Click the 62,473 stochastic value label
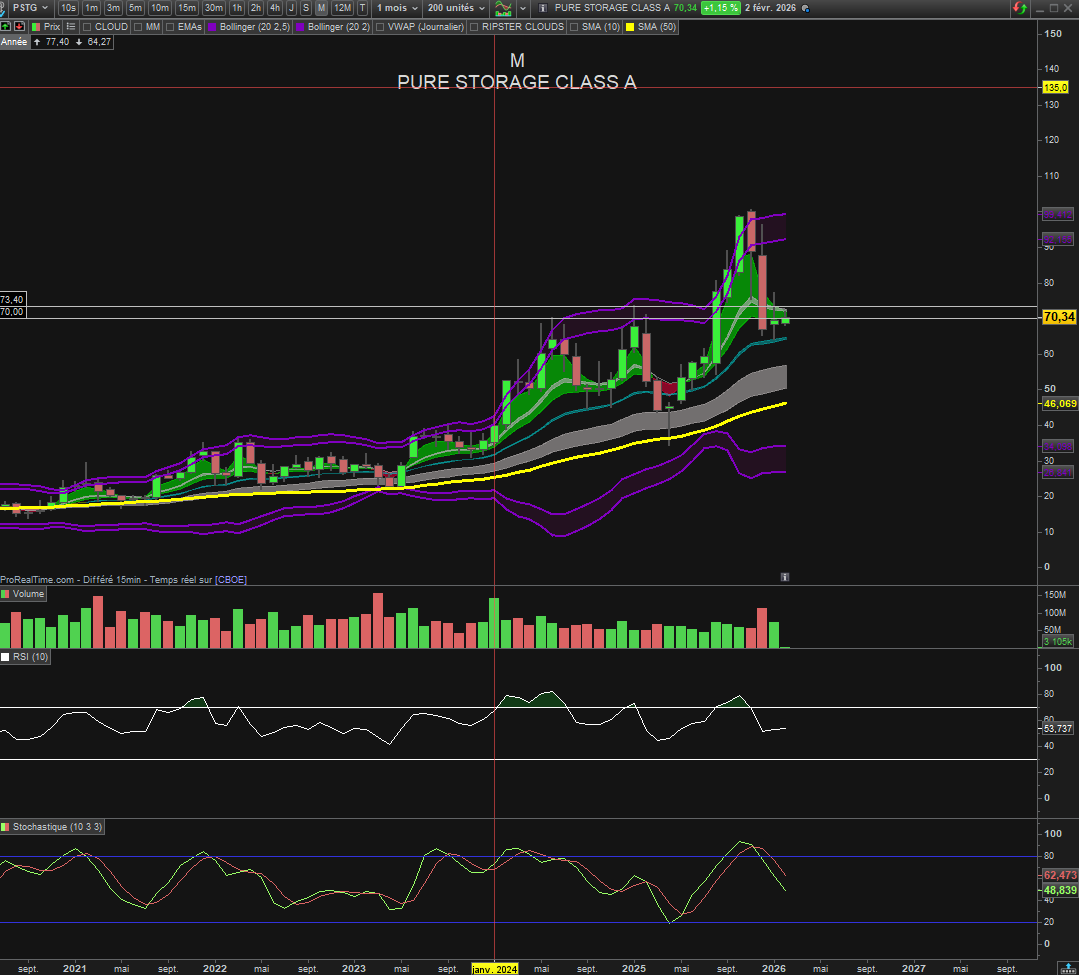This screenshot has height=975, width=1079. [x=1060, y=875]
